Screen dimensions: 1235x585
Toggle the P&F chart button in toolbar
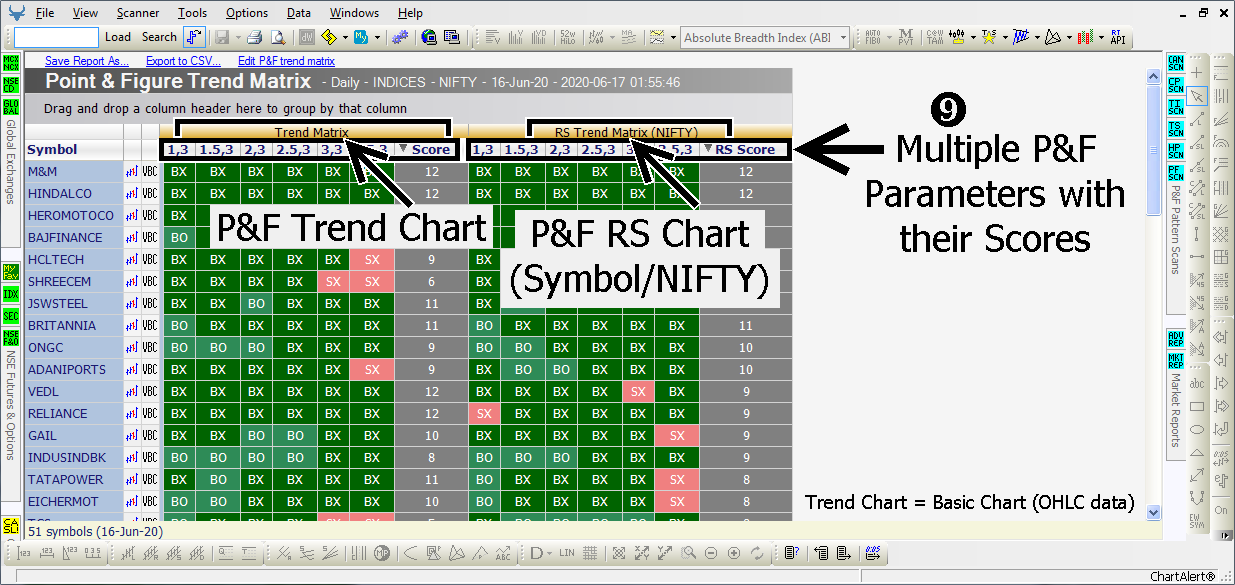coord(194,37)
